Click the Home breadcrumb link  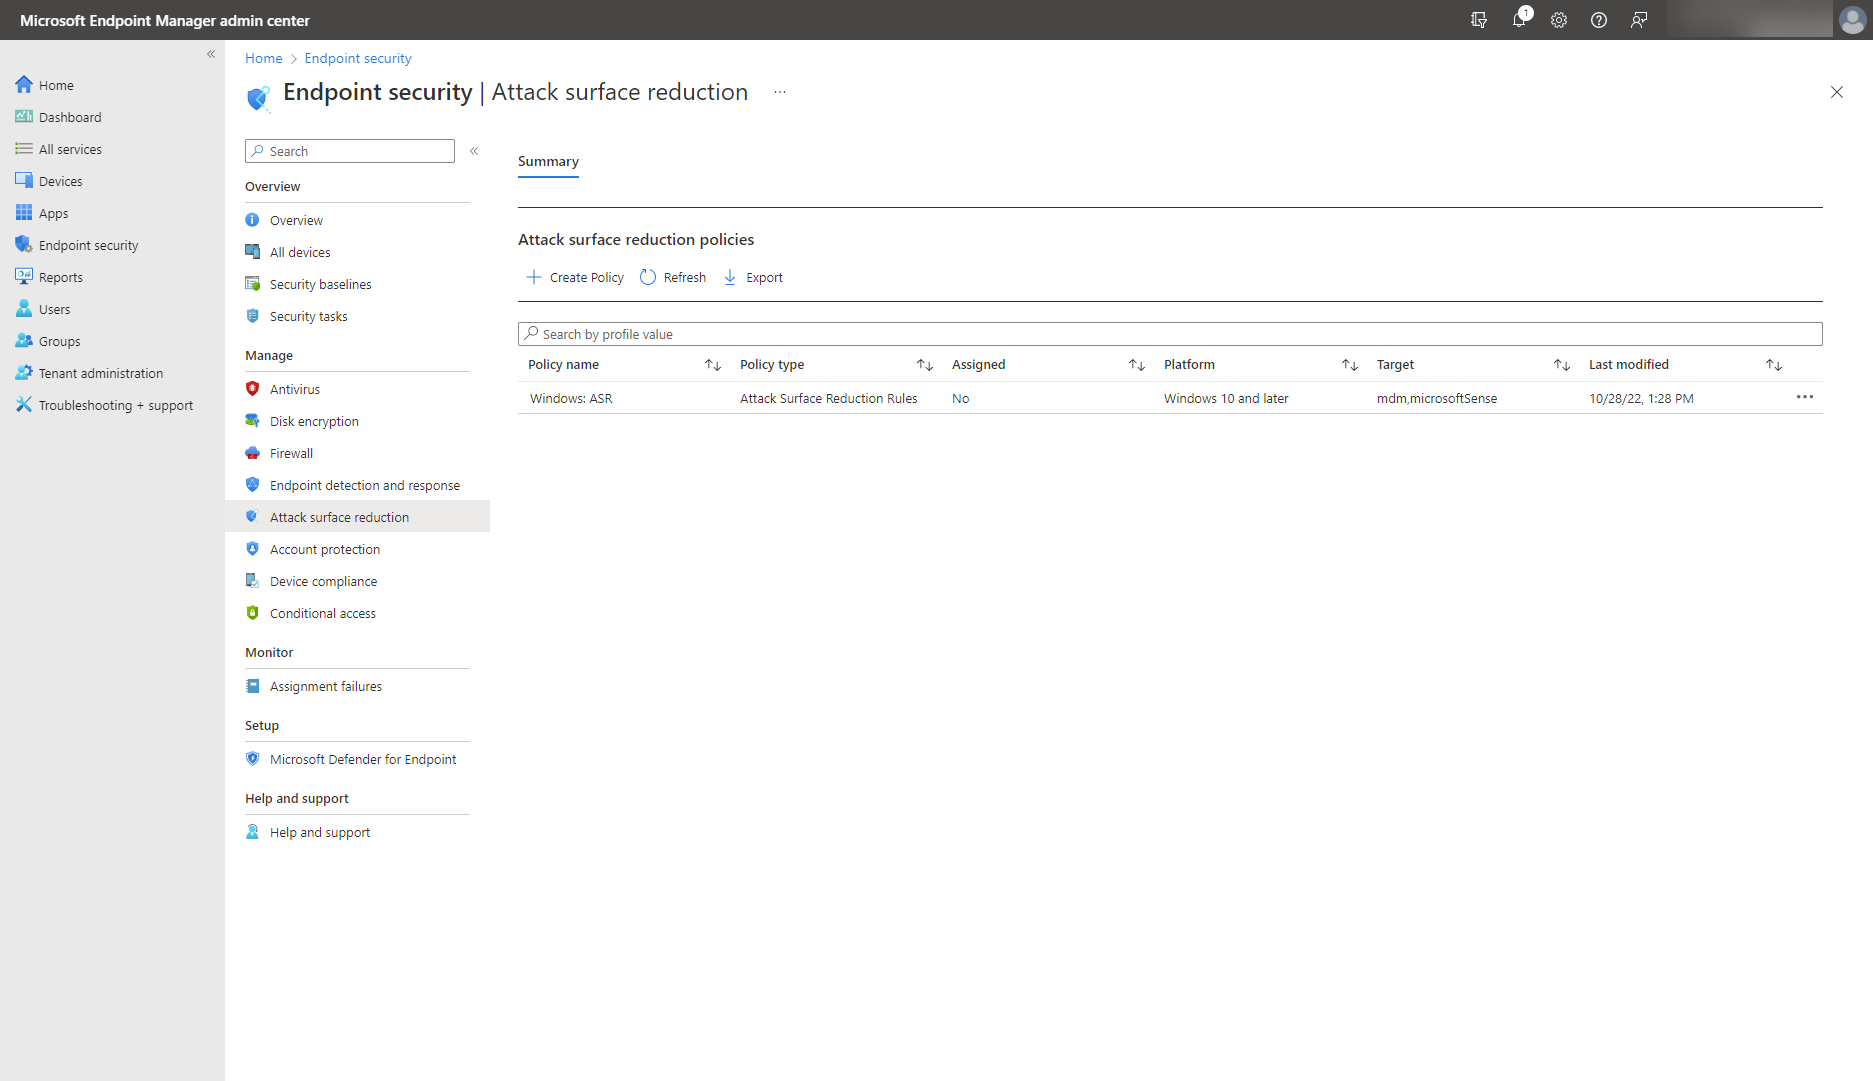(x=264, y=58)
